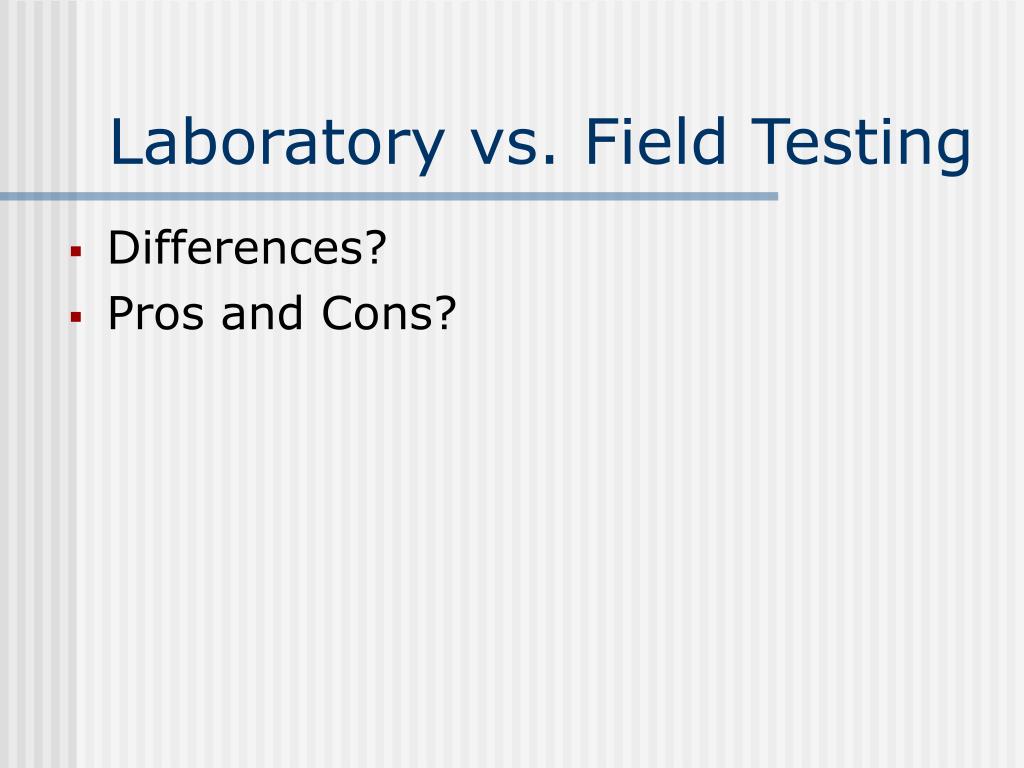1024x768 pixels.
Task: Click the word 'and' in second bullet
Action: [x=263, y=313]
